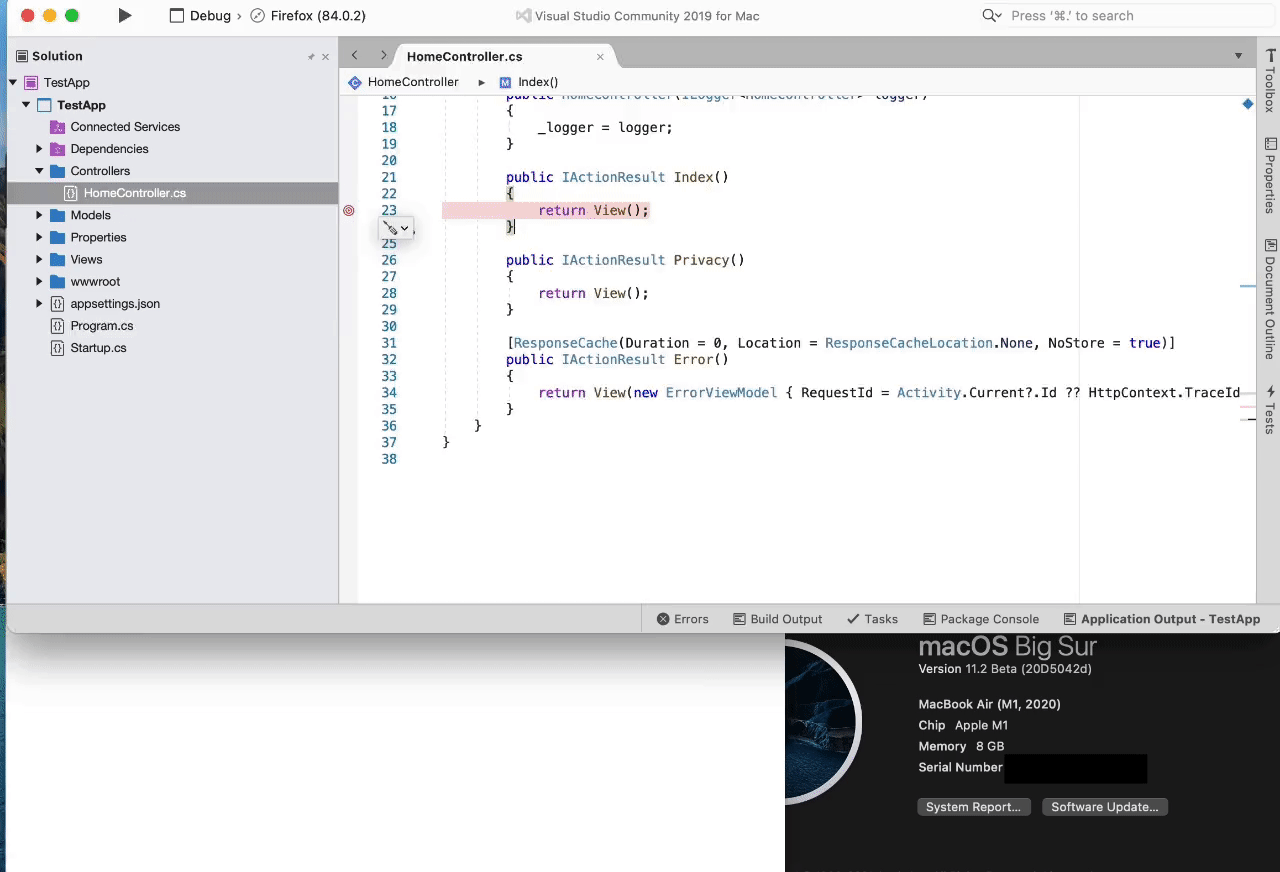Viewport: 1280px width, 872px height.
Task: Click the Models folder icon
Action: pyautogui.click(x=58, y=215)
